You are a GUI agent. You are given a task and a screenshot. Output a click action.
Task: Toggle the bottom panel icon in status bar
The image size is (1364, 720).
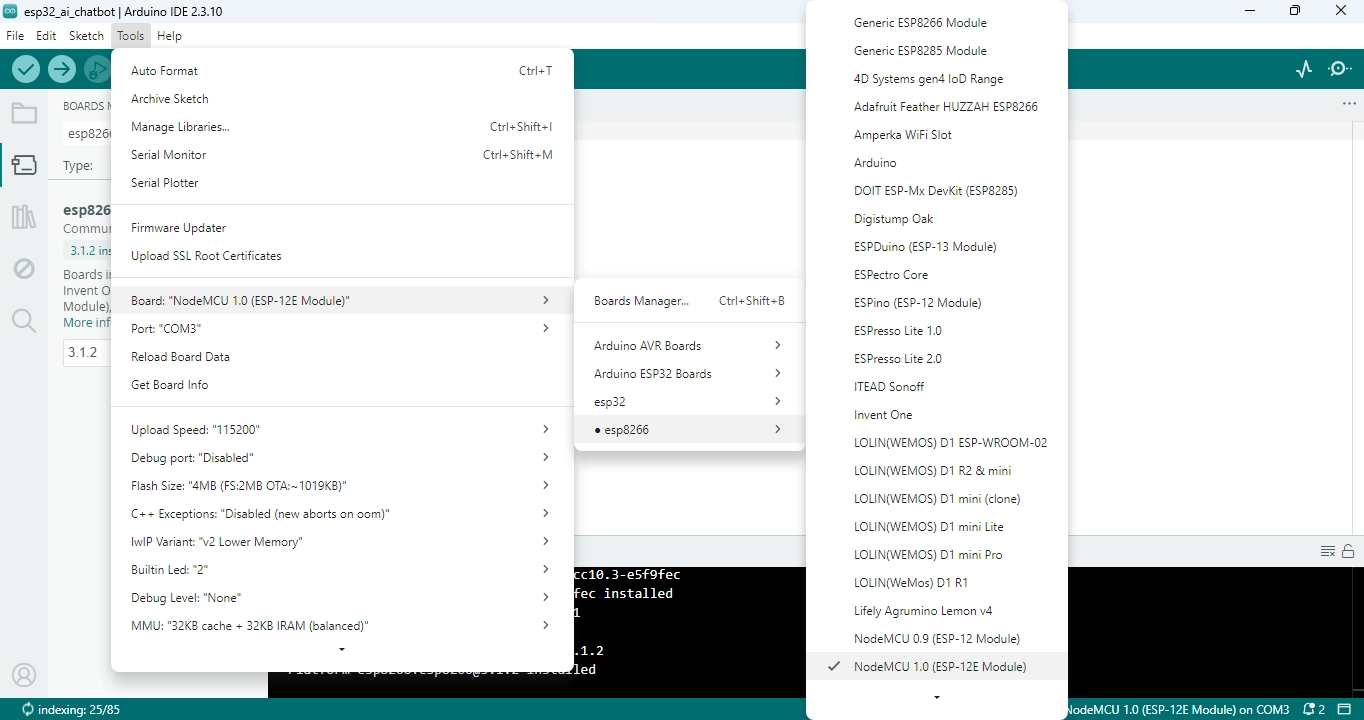pos(1345,709)
